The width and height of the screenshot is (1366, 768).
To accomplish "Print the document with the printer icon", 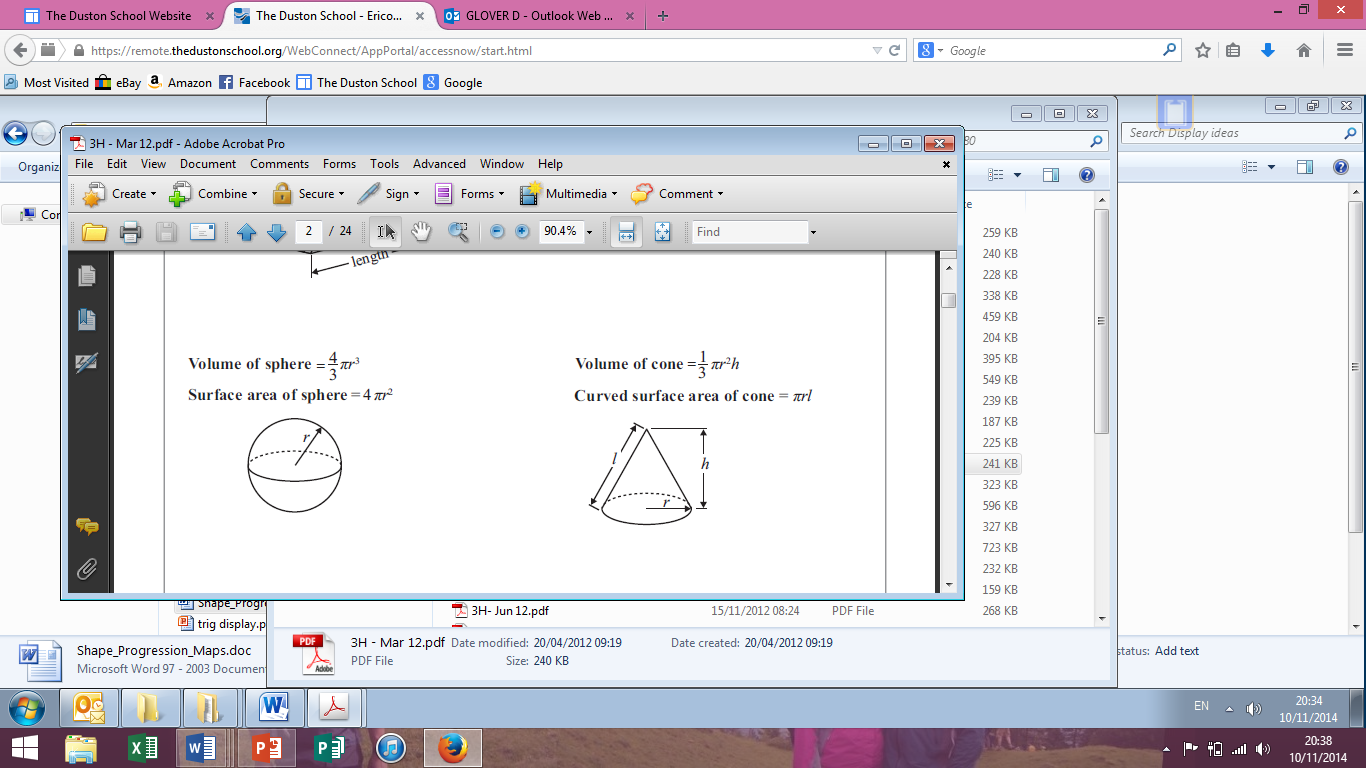I will [x=130, y=232].
